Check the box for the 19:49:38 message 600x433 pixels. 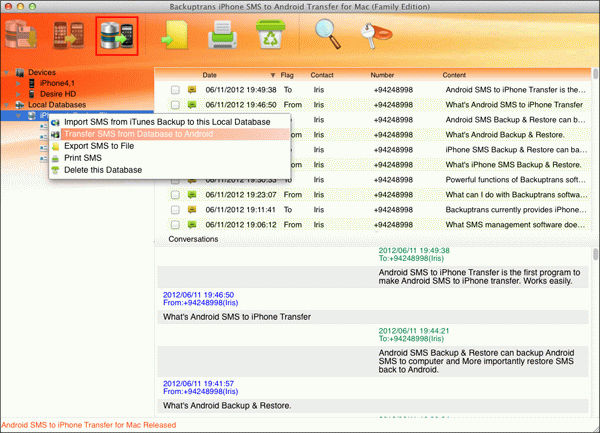175,90
